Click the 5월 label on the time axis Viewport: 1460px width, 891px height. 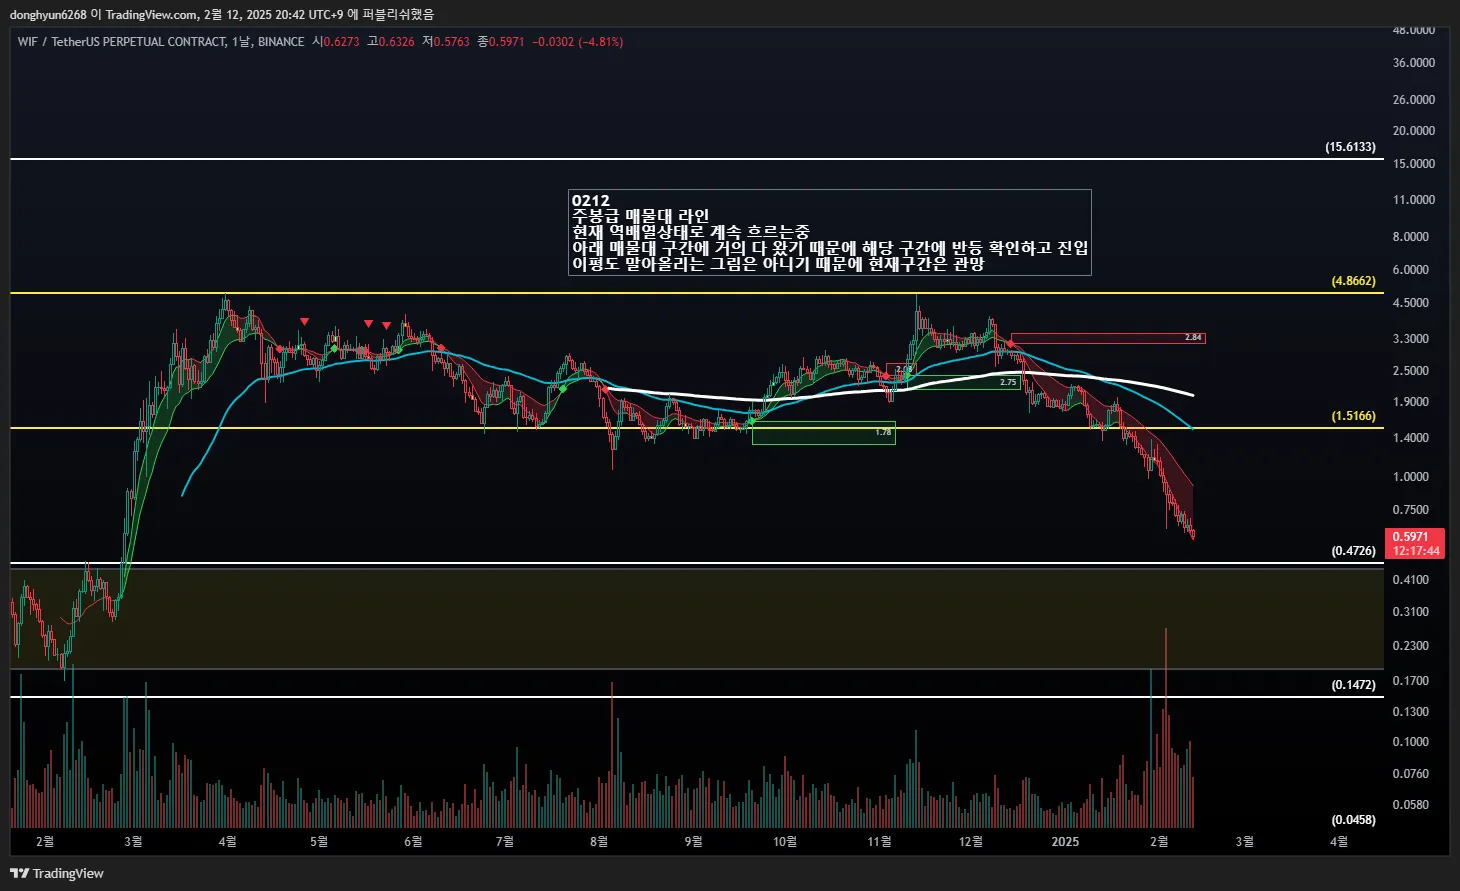coord(319,842)
